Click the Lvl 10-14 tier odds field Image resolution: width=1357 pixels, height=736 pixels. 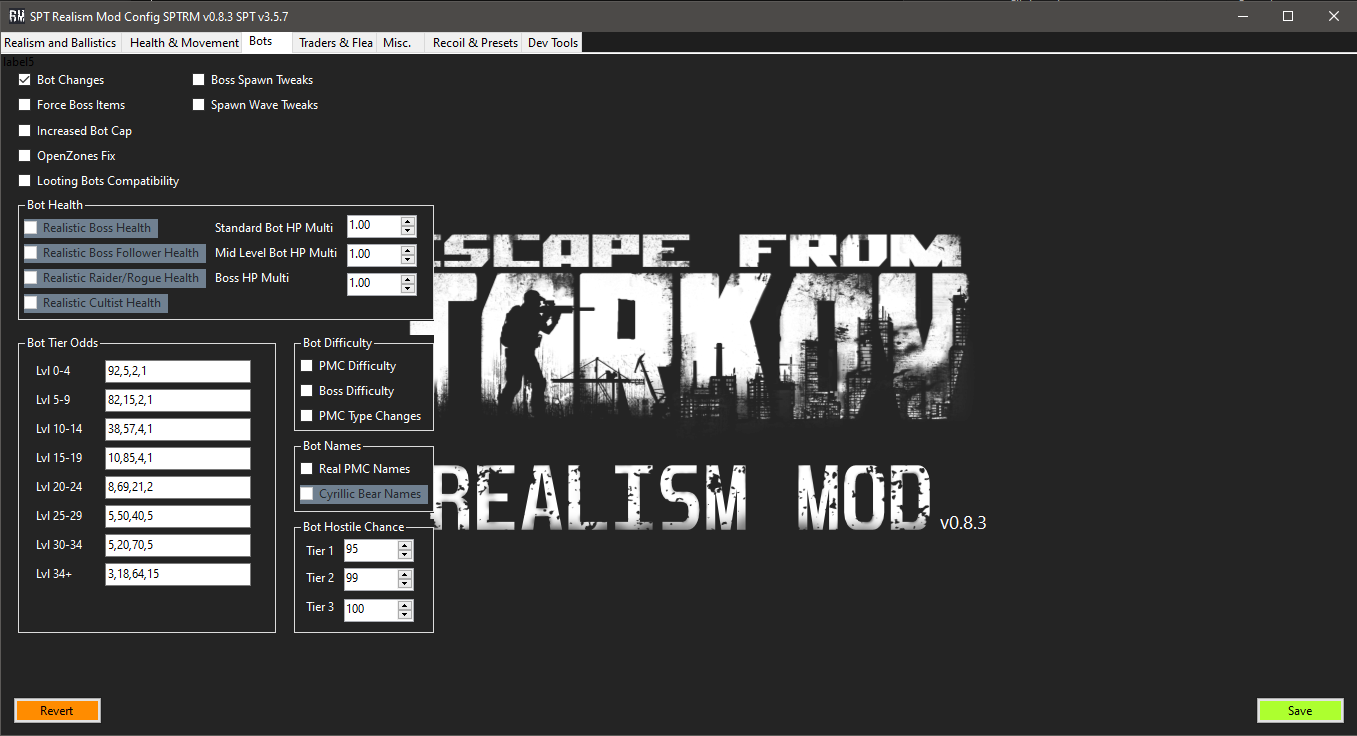click(178, 429)
